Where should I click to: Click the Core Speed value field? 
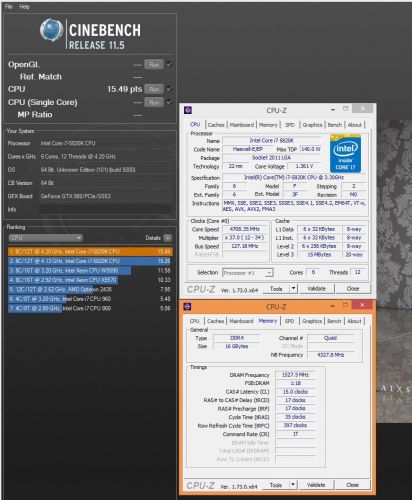245,229
